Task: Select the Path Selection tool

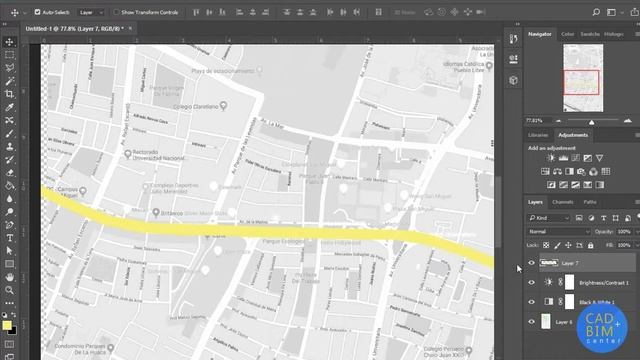Action: click(9, 251)
